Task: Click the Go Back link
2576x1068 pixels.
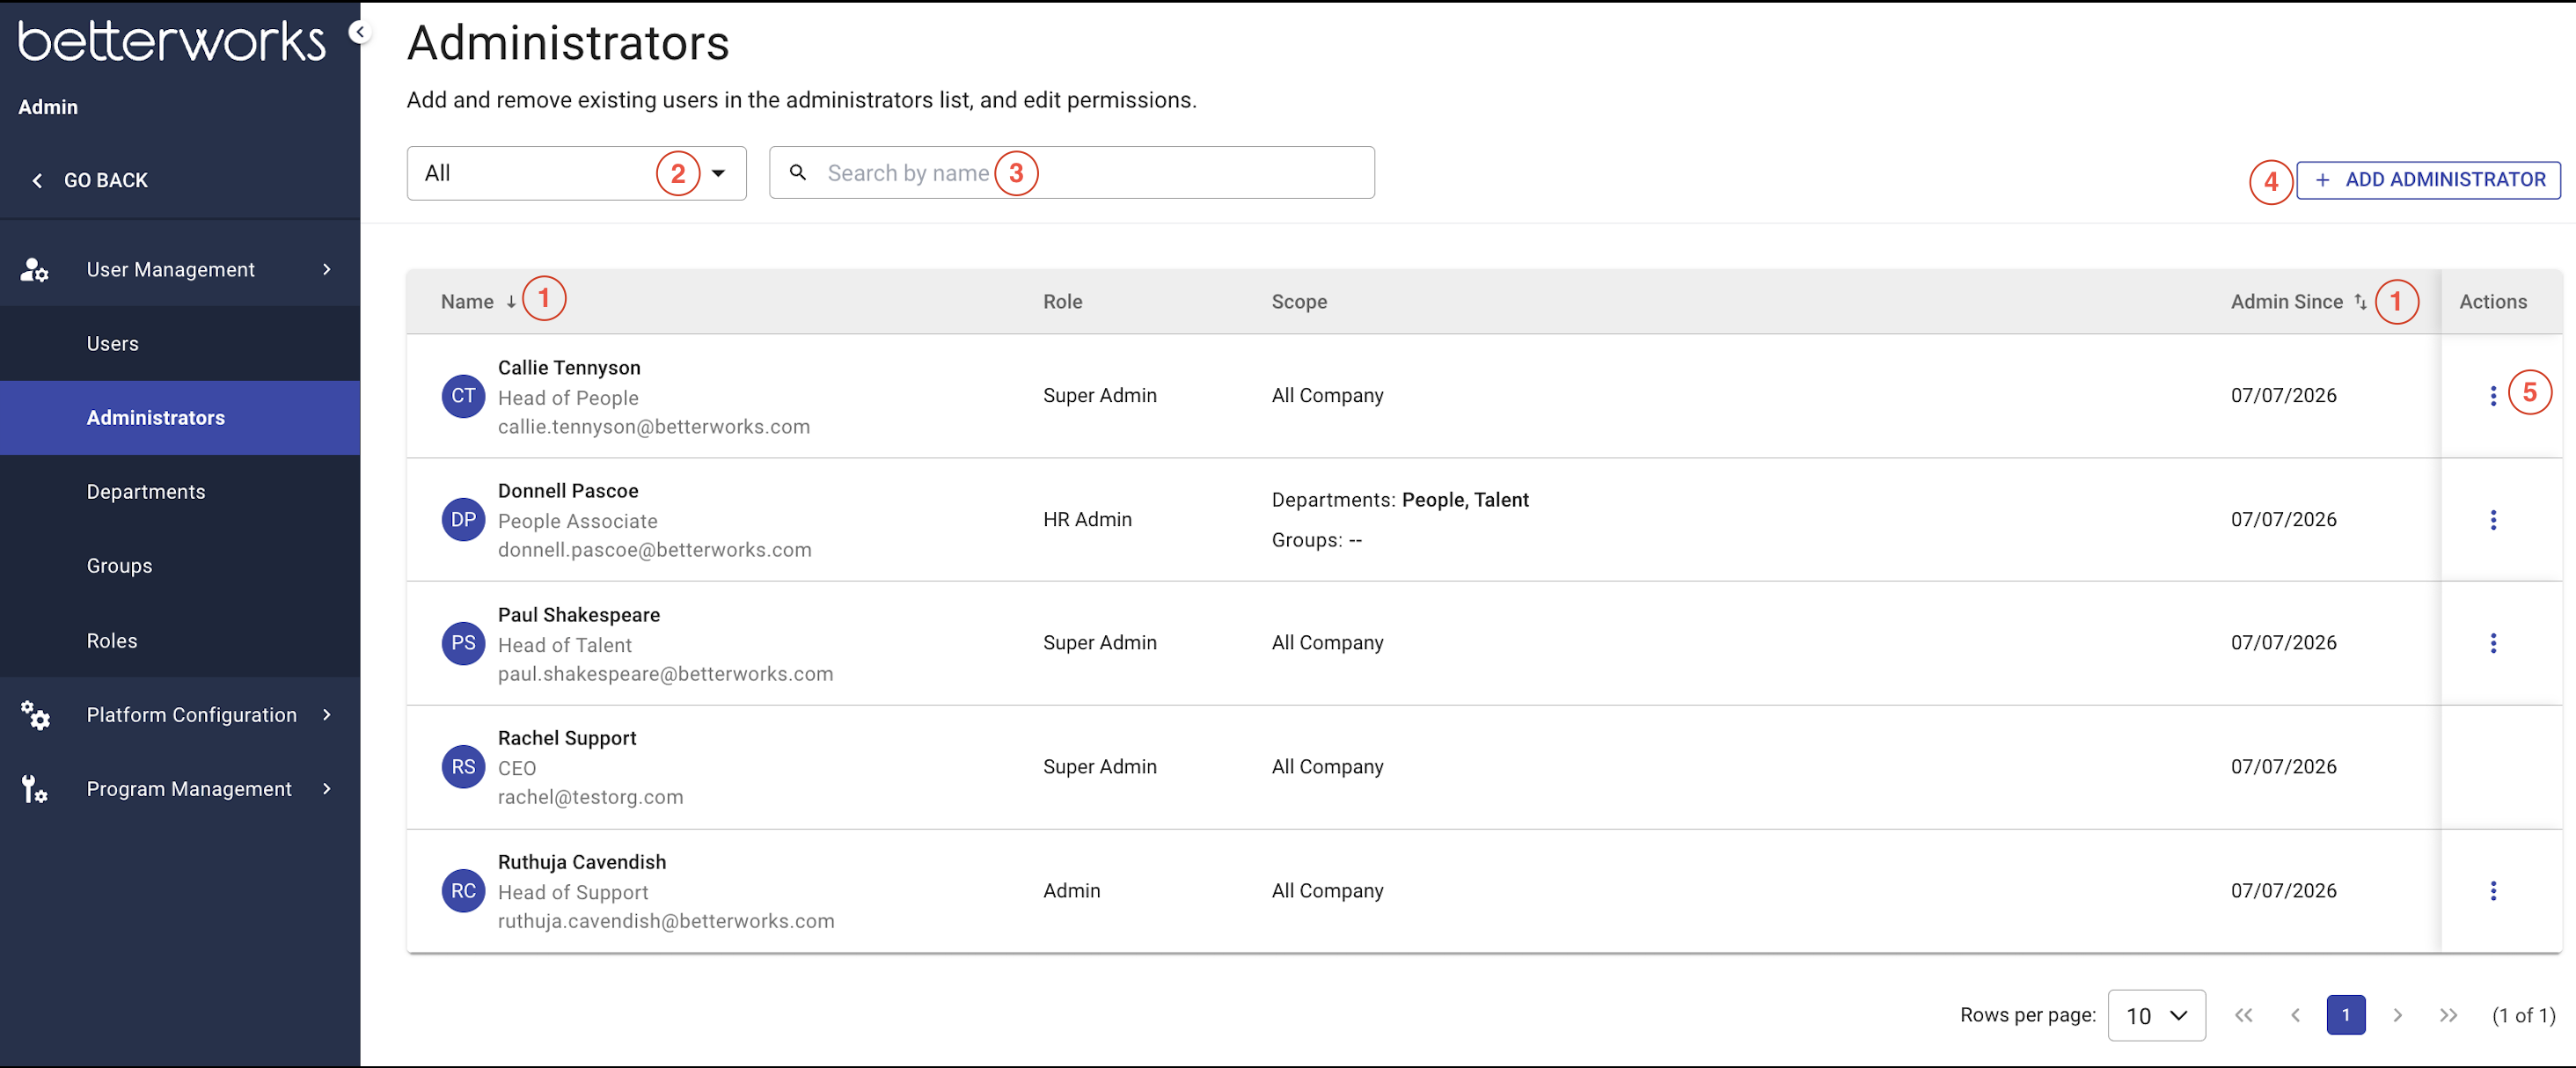Action: [90, 181]
